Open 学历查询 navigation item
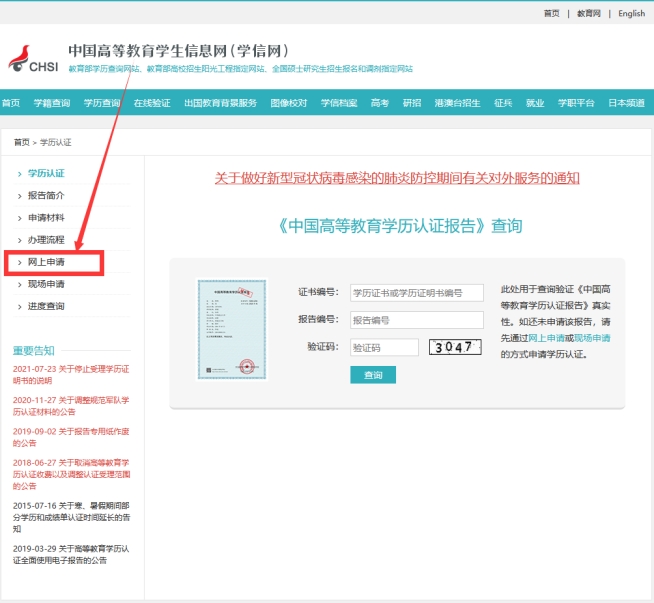654x603 pixels. click(102, 103)
